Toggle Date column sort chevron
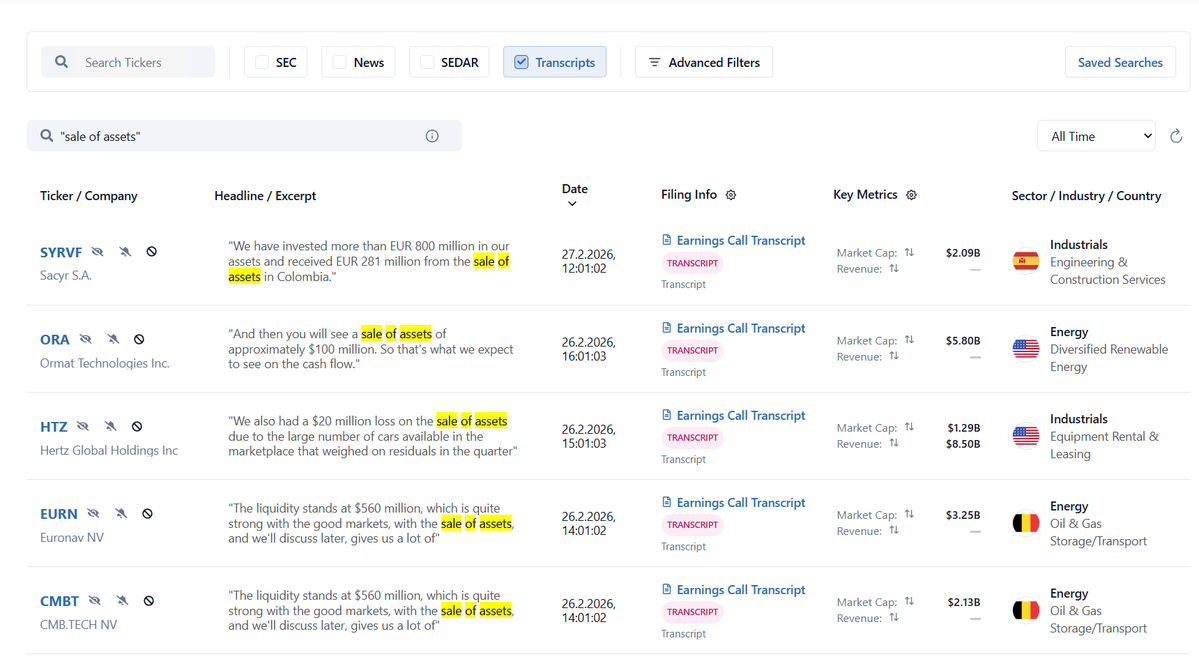Screen dimensions: 1199x666 (572, 203)
